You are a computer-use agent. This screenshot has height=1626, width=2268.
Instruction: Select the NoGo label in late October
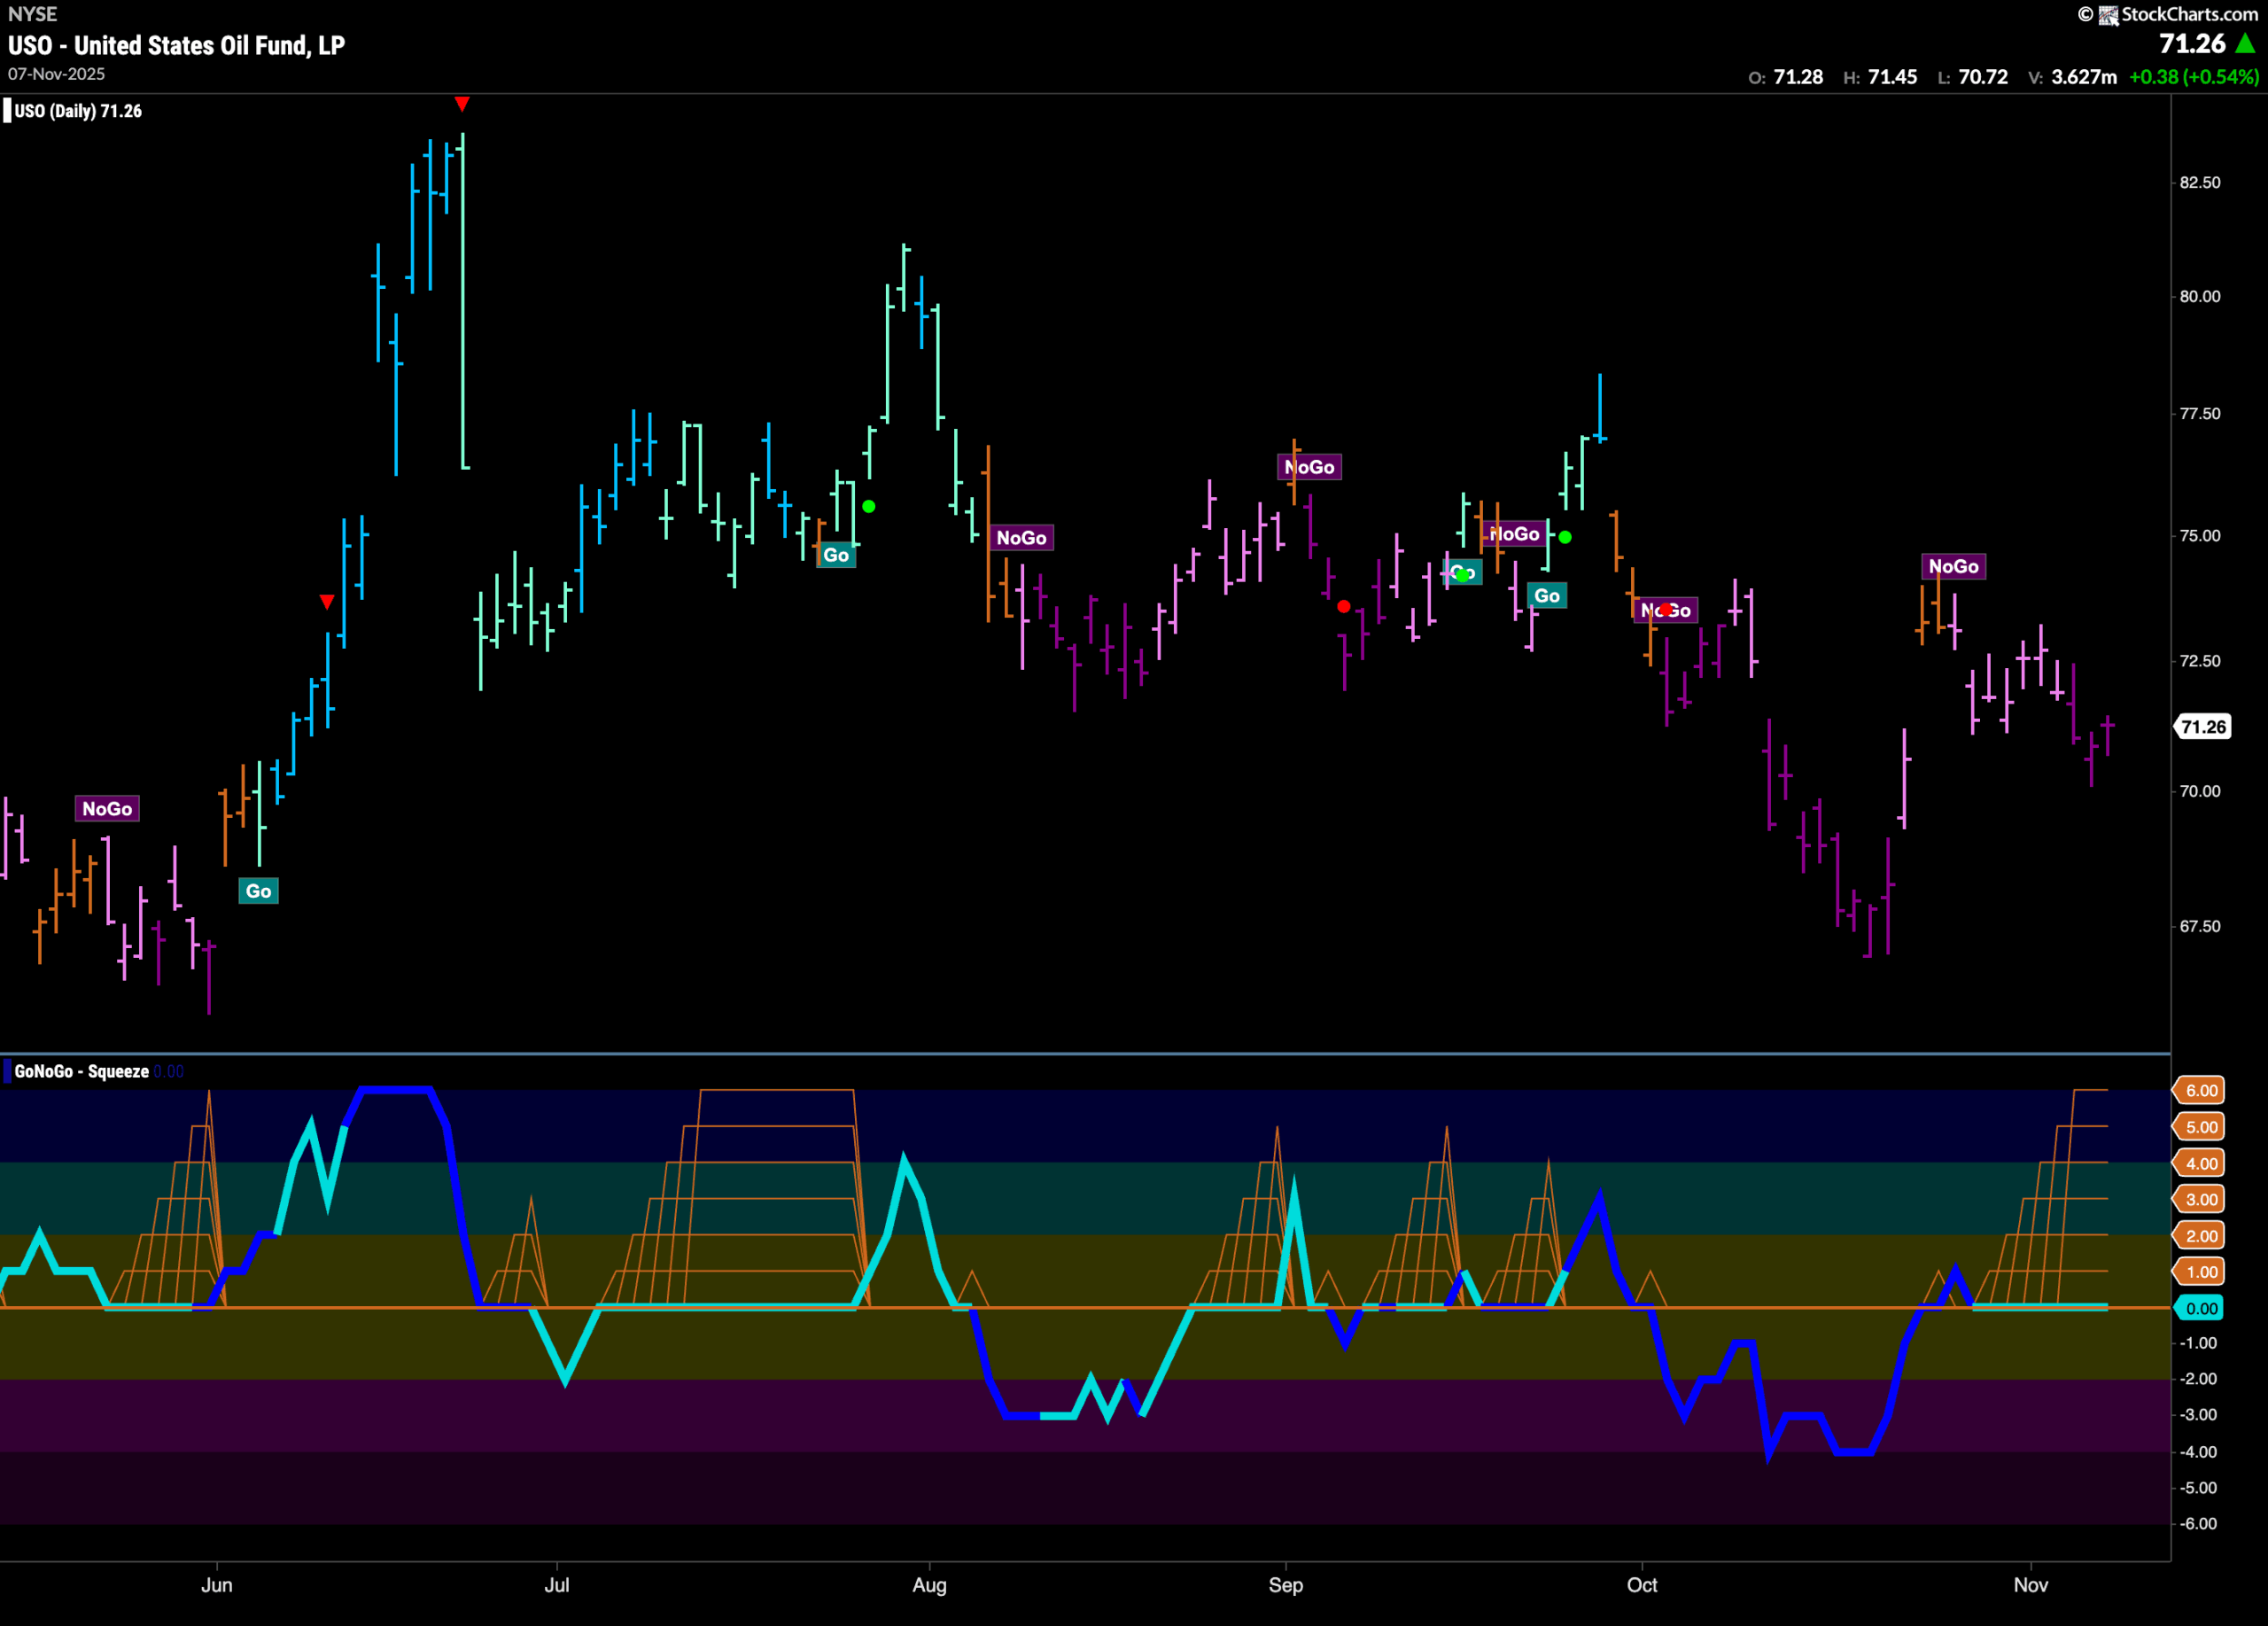1953,566
